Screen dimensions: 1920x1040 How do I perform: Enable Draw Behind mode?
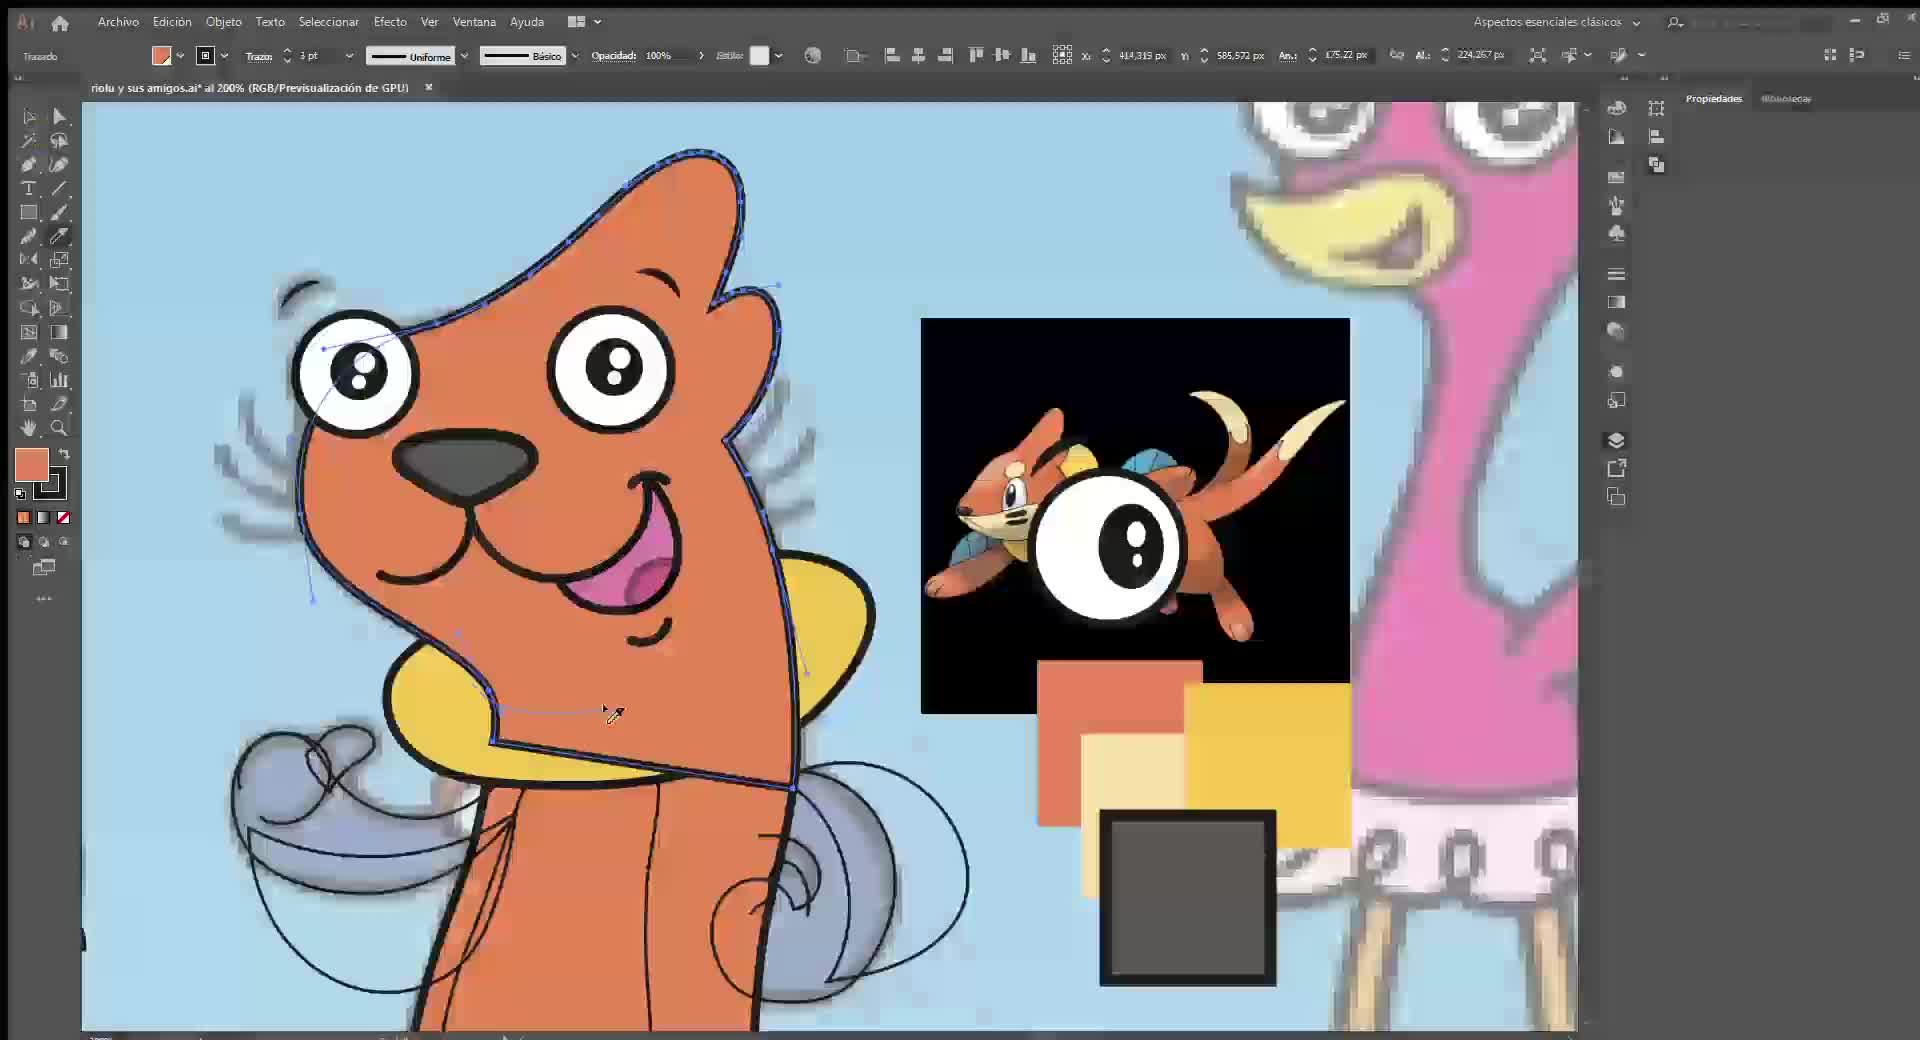[x=44, y=542]
